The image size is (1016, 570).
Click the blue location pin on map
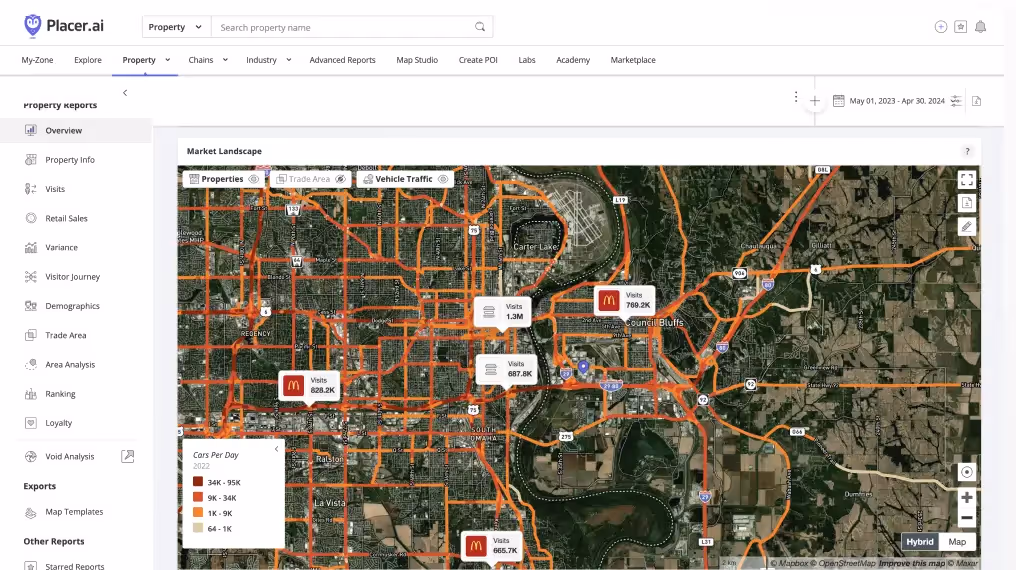tap(583, 367)
